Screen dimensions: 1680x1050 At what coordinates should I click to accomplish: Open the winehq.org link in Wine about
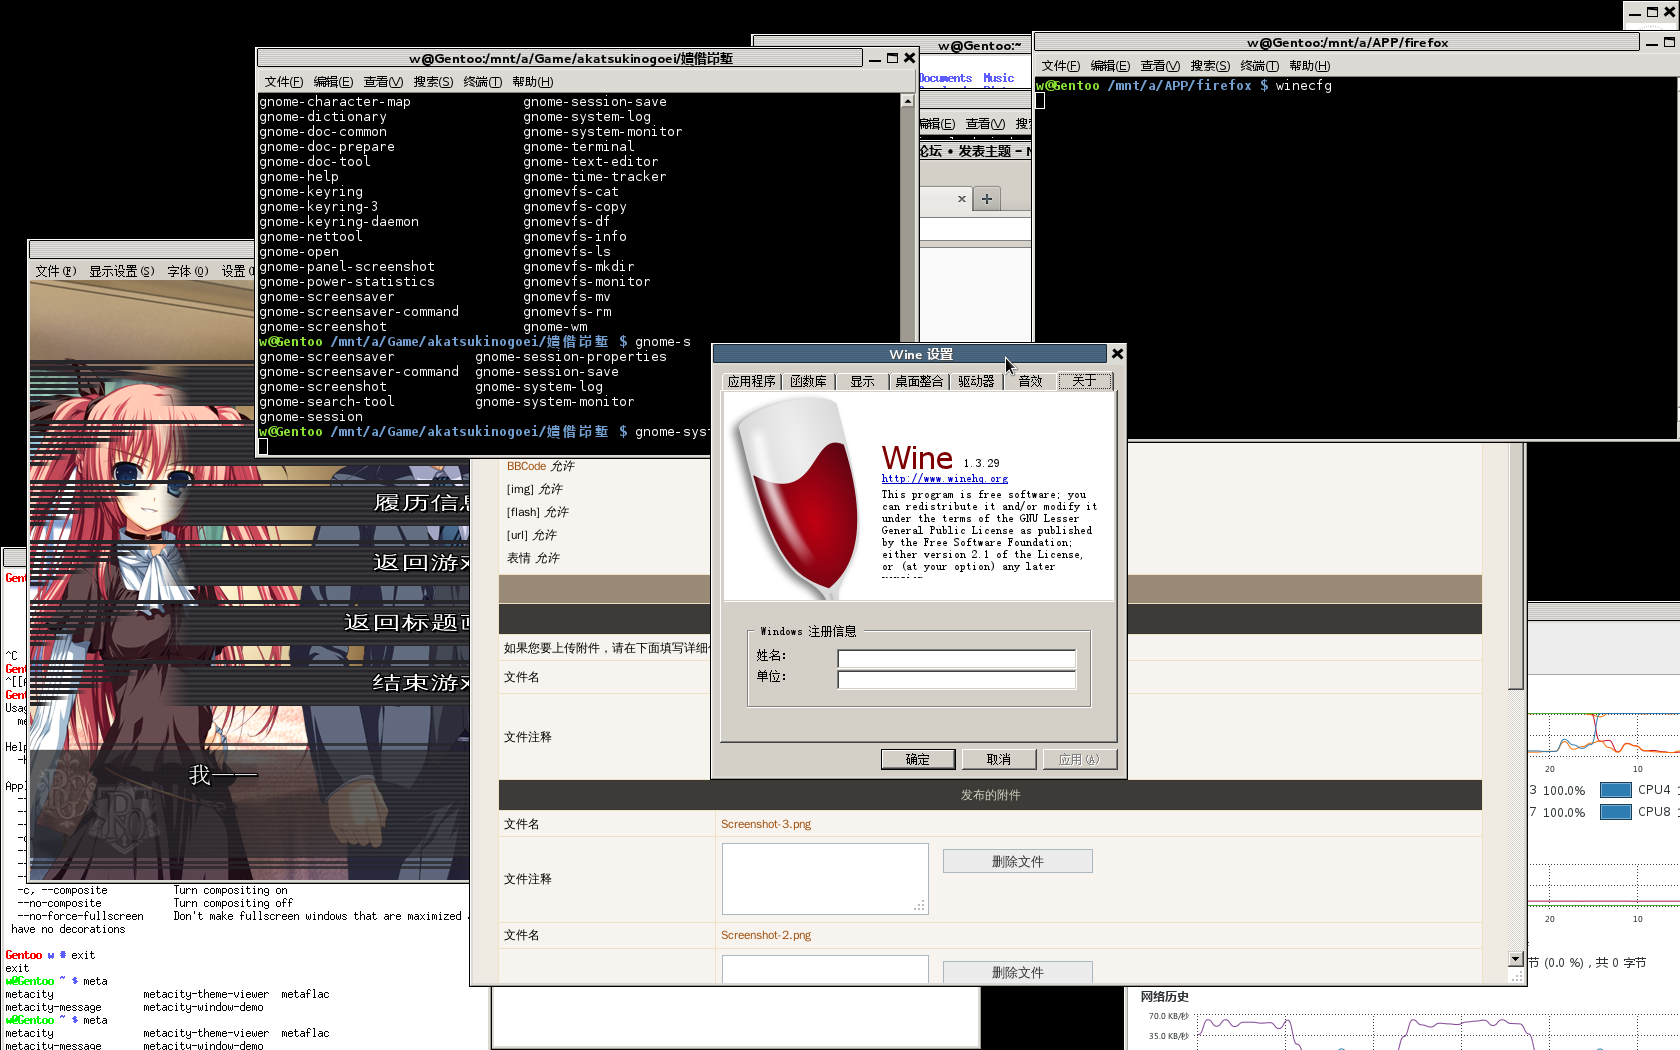pos(944,479)
